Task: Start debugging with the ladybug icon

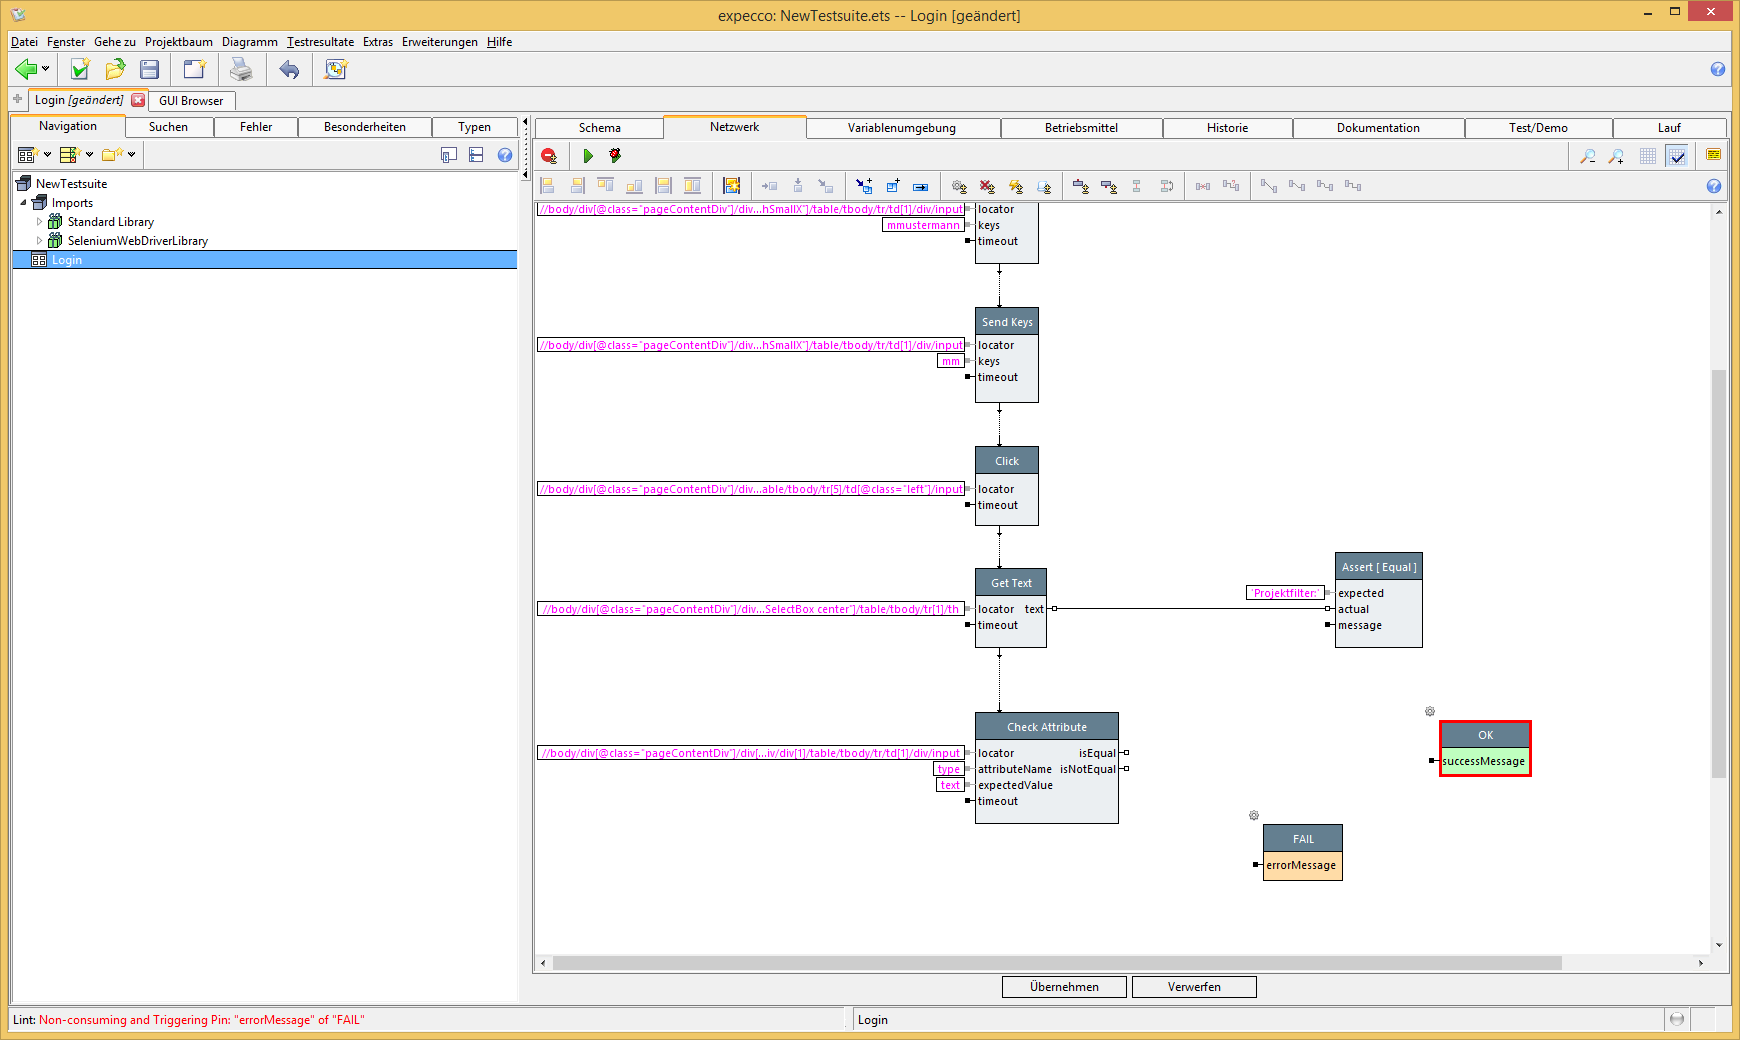Action: tap(615, 156)
